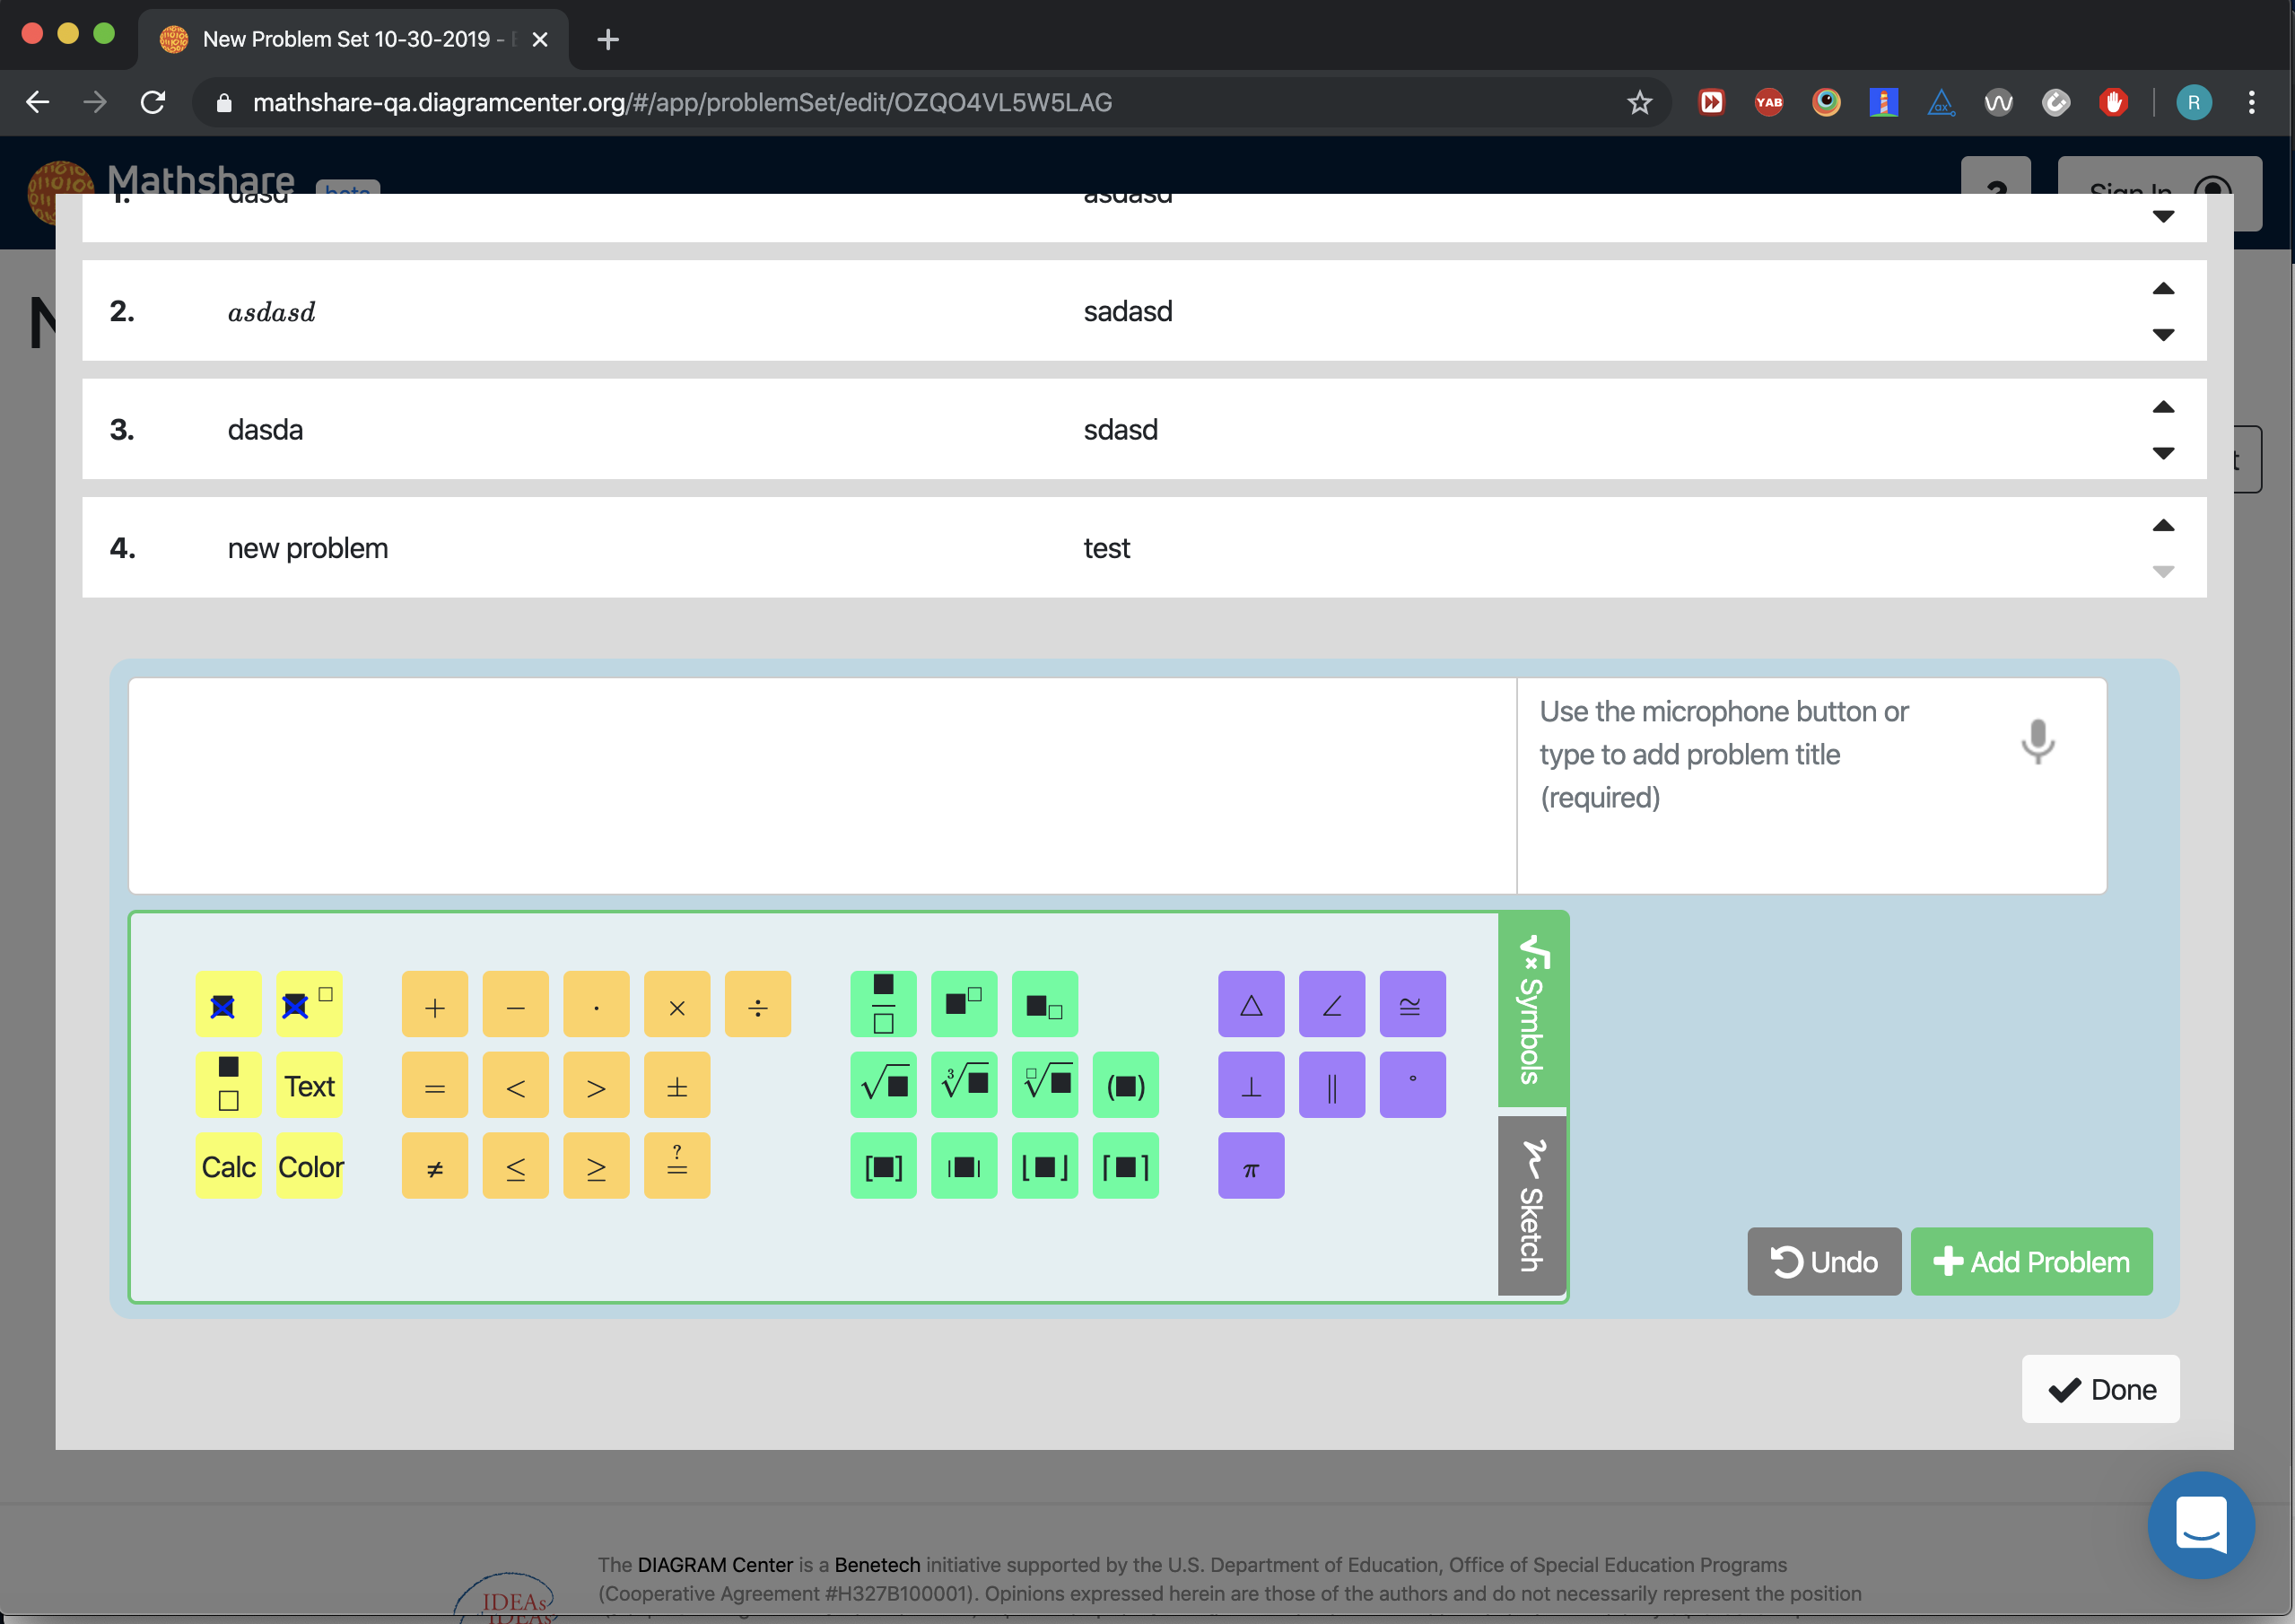Viewport: 2295px width, 1624px height.
Task: Insert the questioned-equals sign
Action: [x=677, y=1166]
